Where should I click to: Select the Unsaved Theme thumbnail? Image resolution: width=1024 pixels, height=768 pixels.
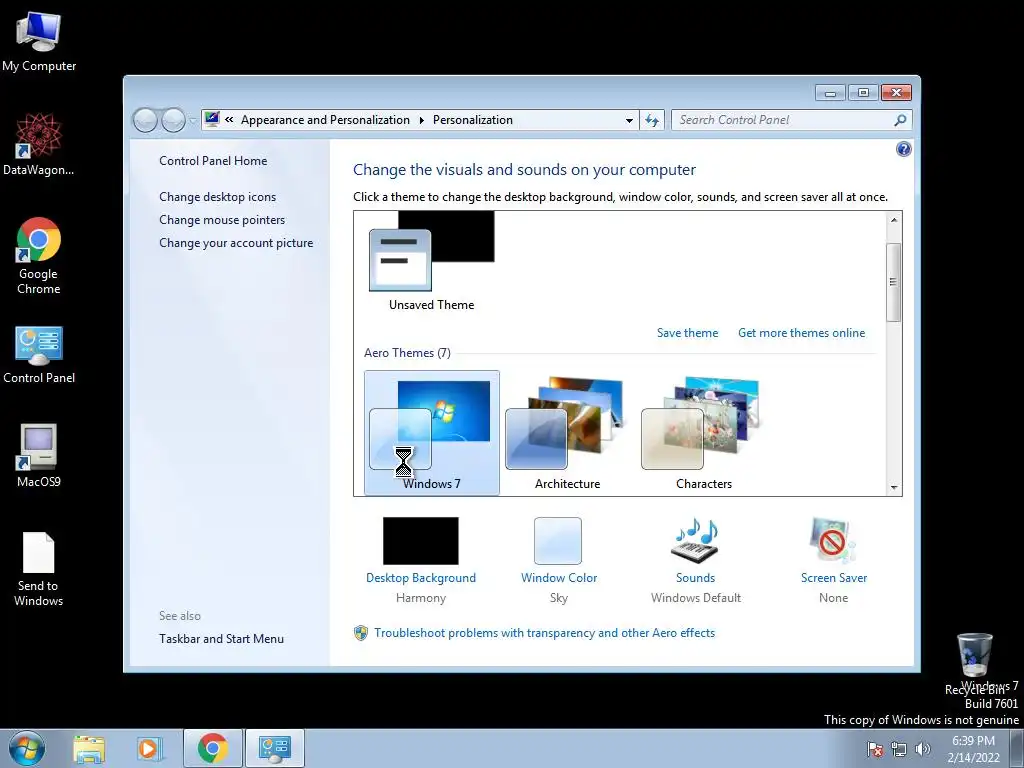click(431, 262)
